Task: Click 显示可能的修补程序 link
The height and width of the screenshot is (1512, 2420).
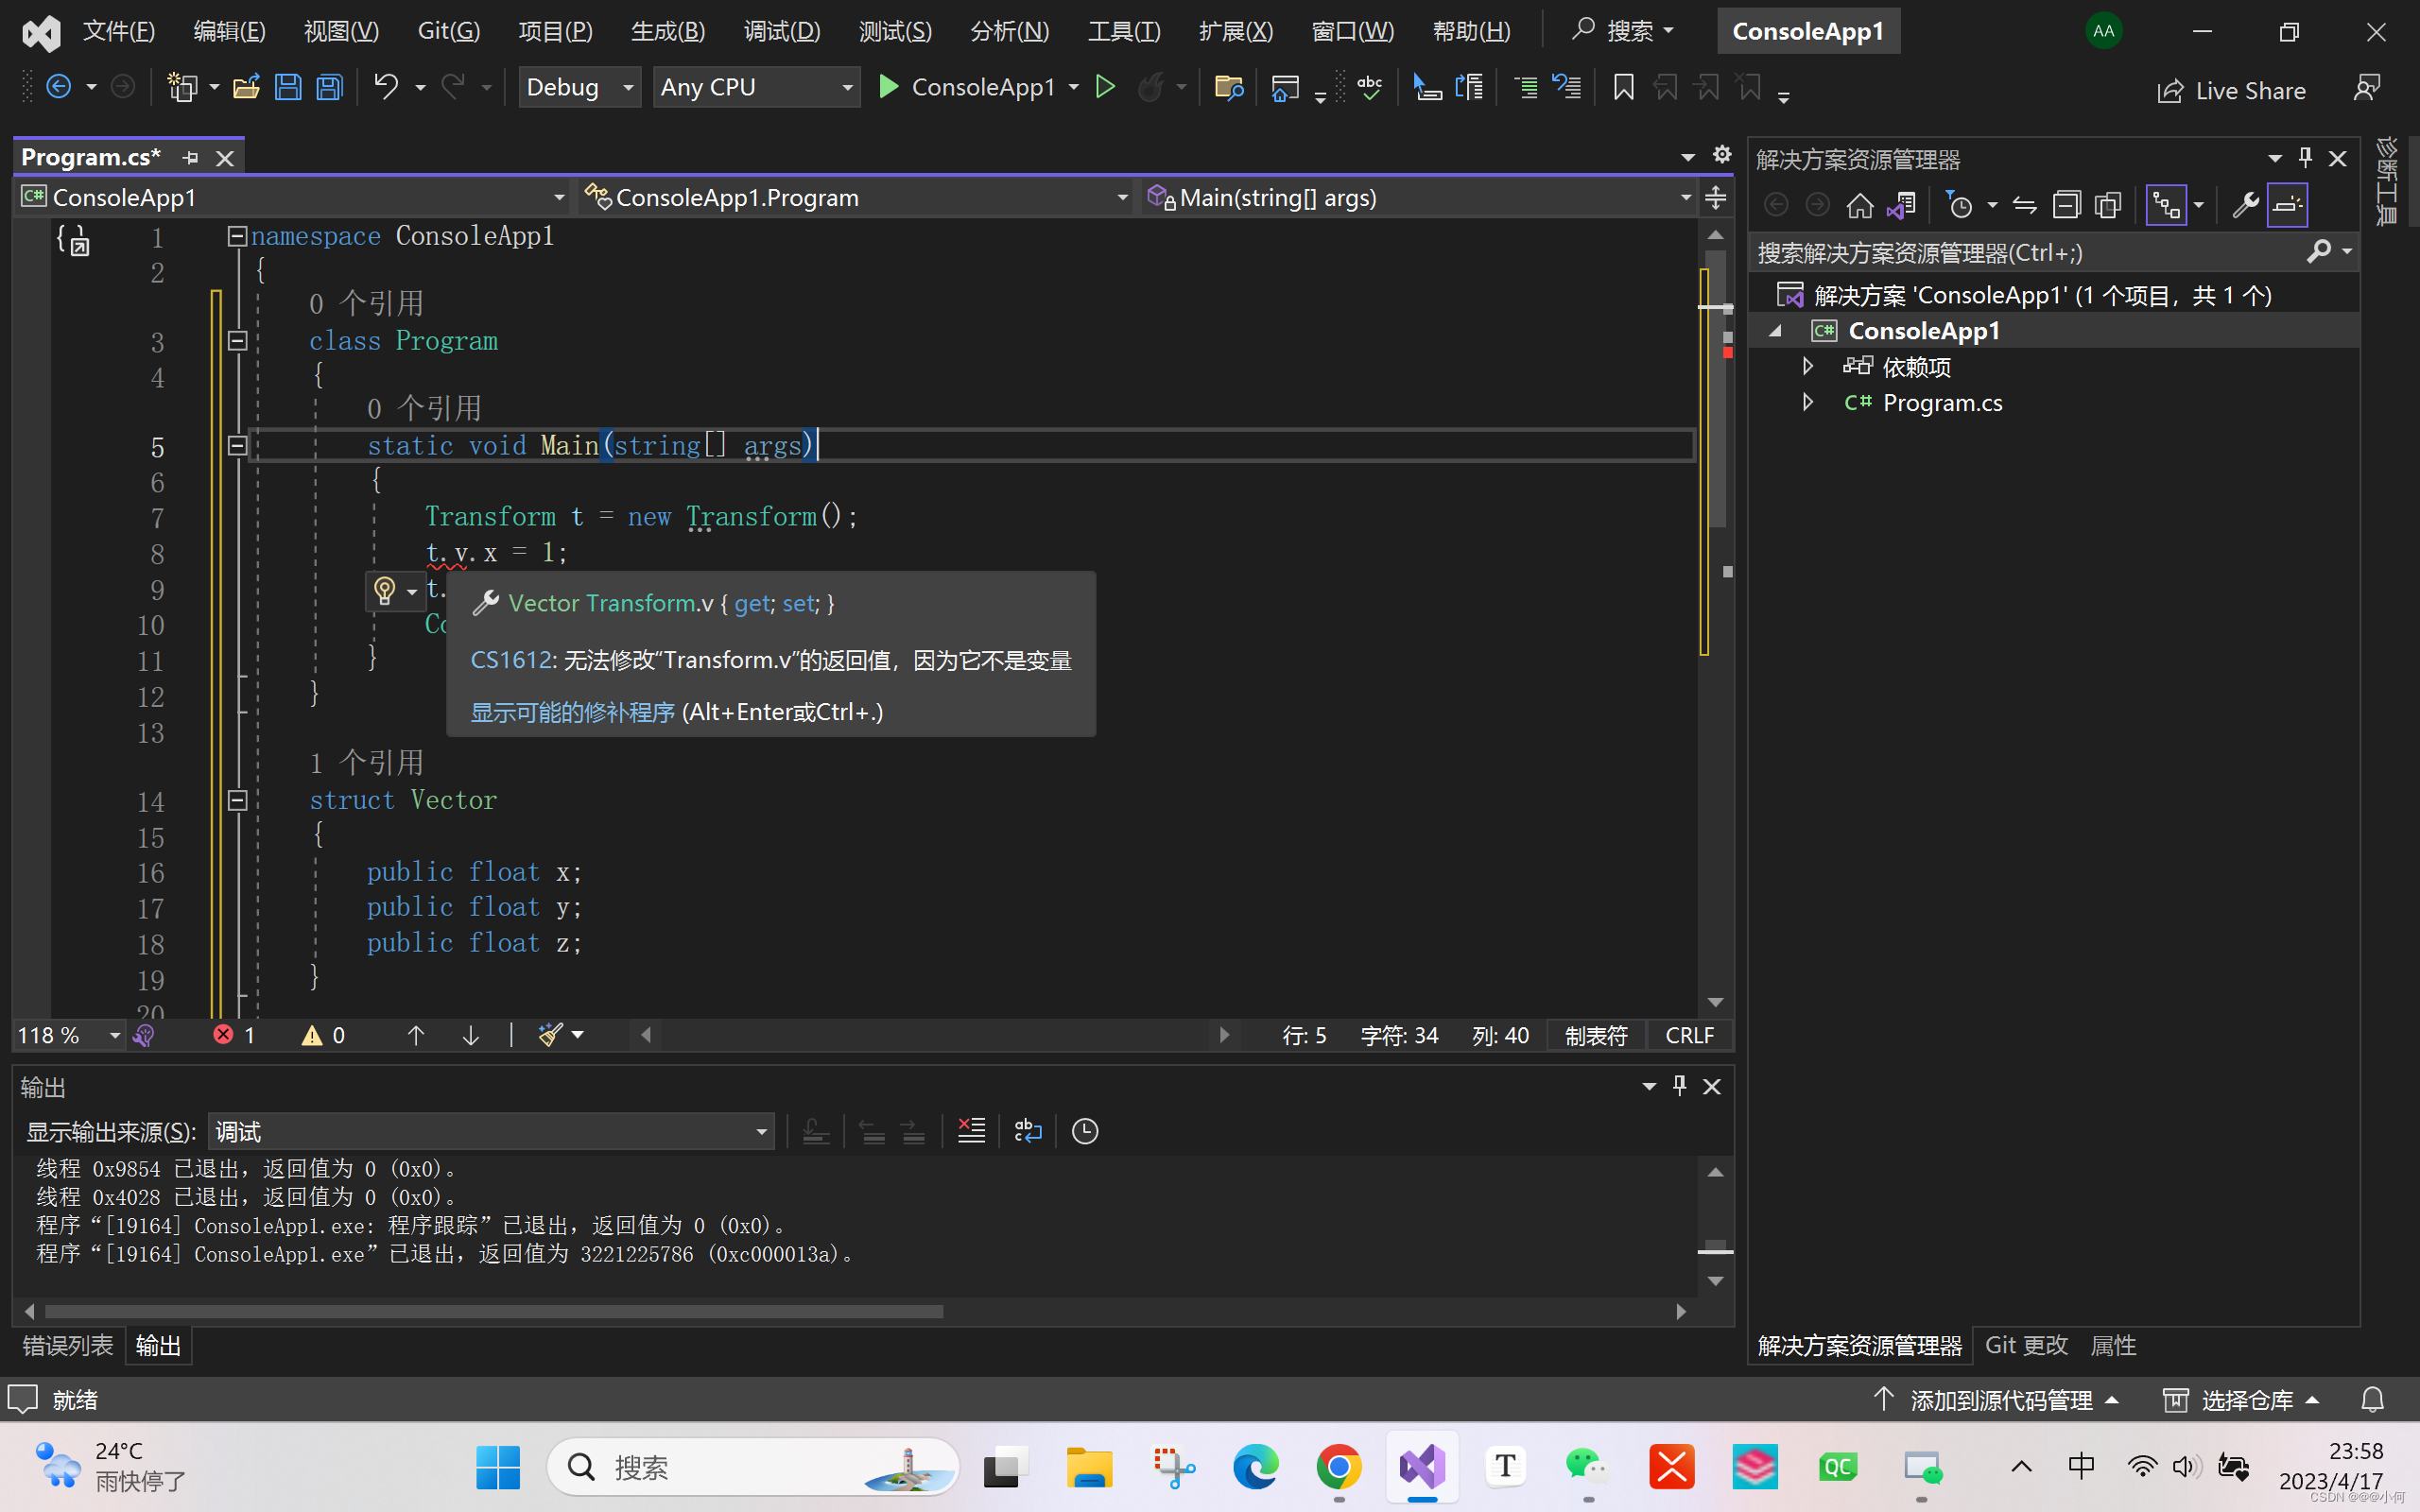Action: pos(572,711)
